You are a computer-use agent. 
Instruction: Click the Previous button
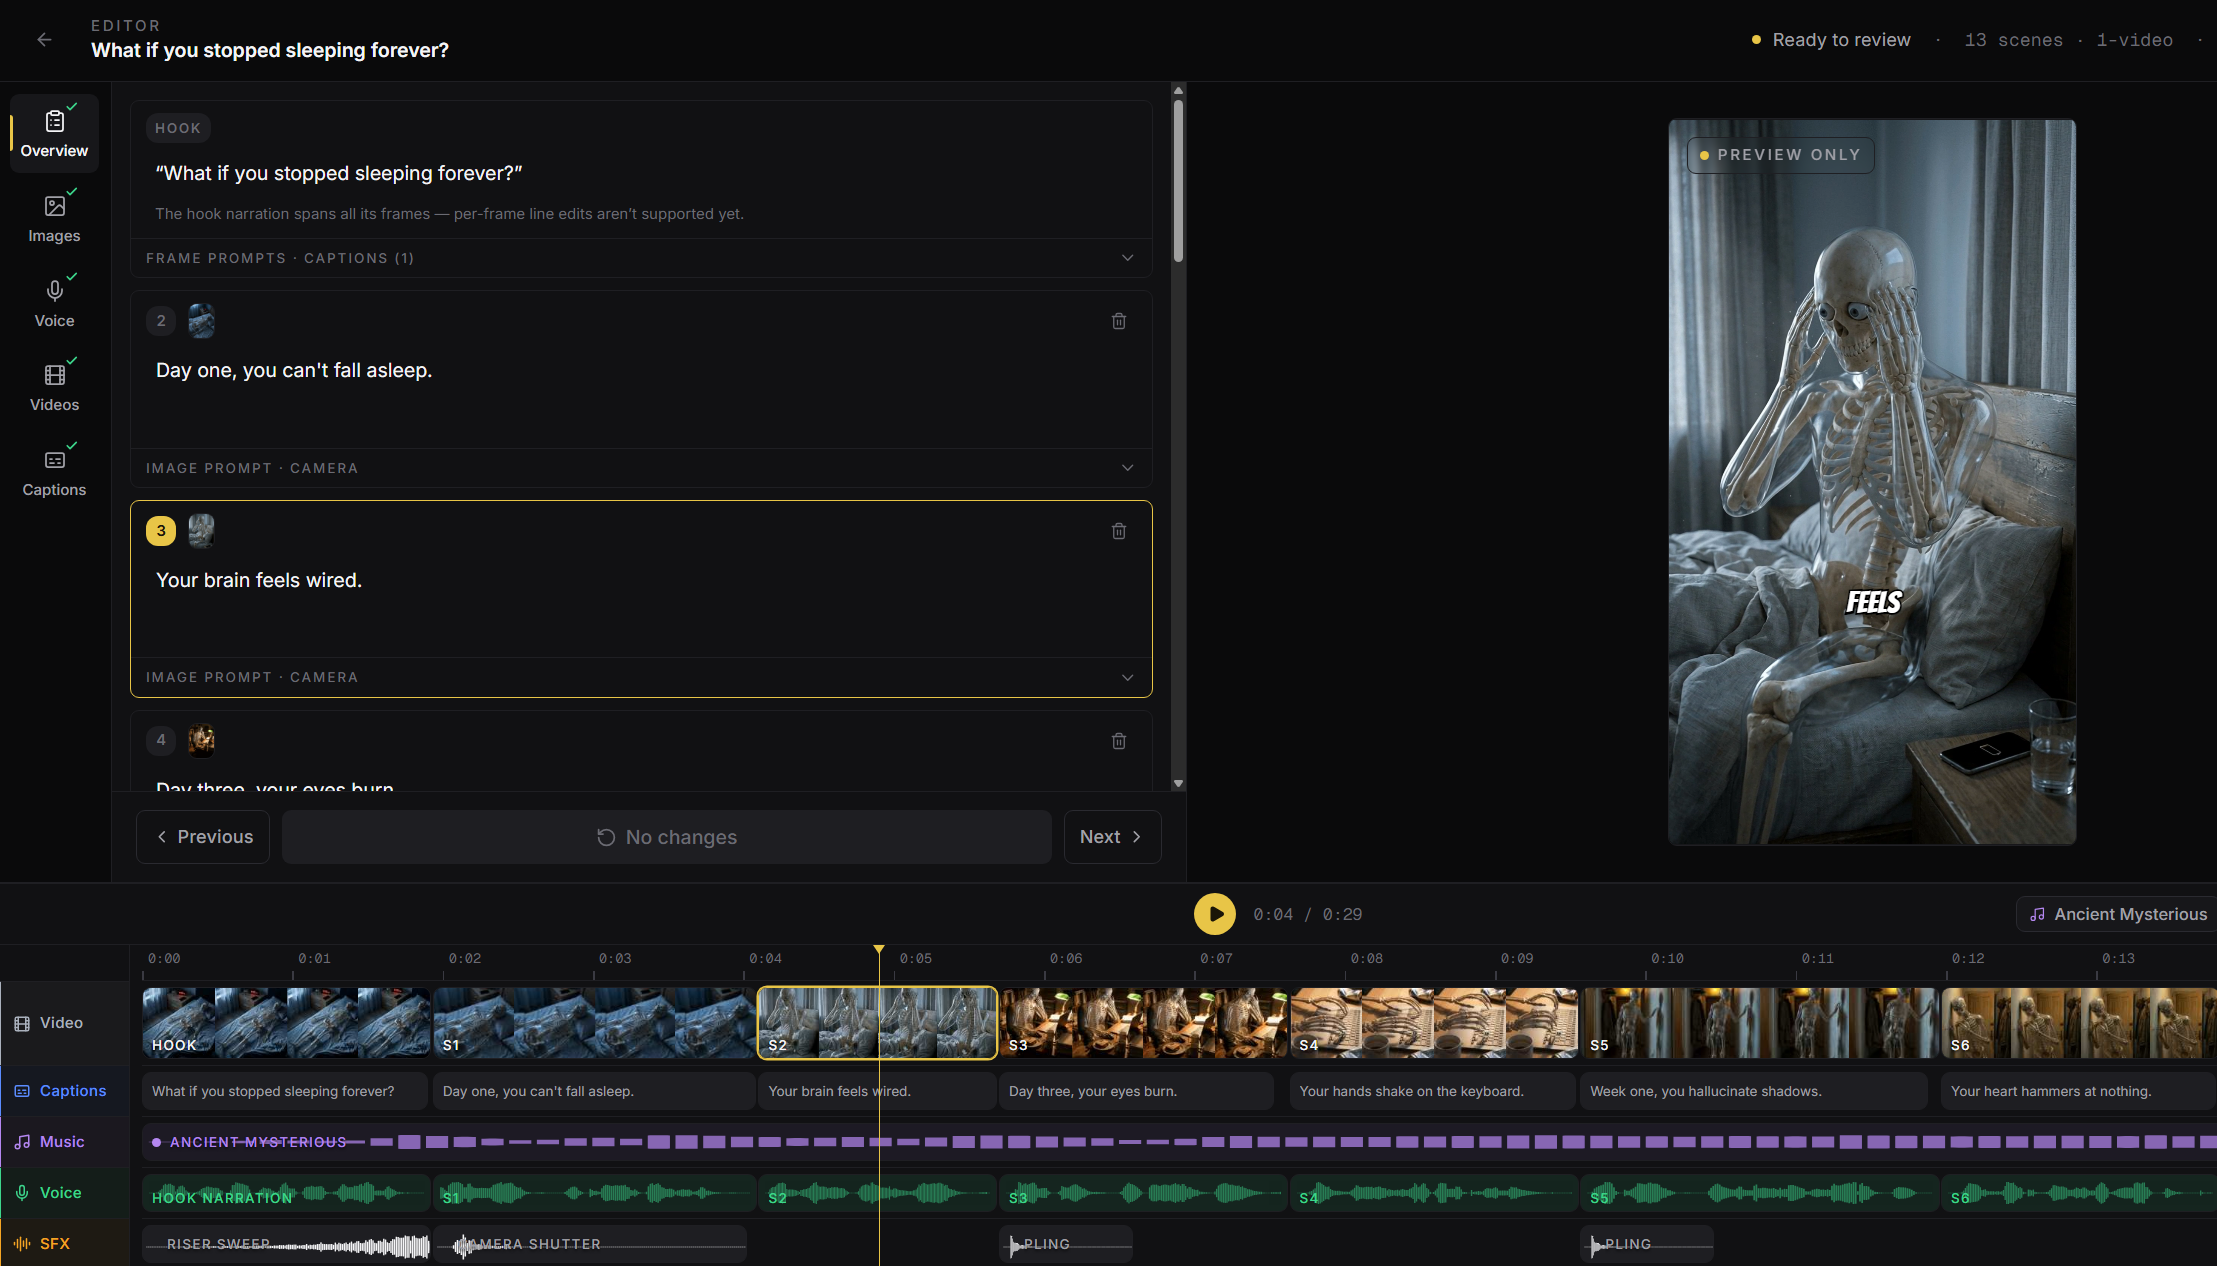coord(203,837)
